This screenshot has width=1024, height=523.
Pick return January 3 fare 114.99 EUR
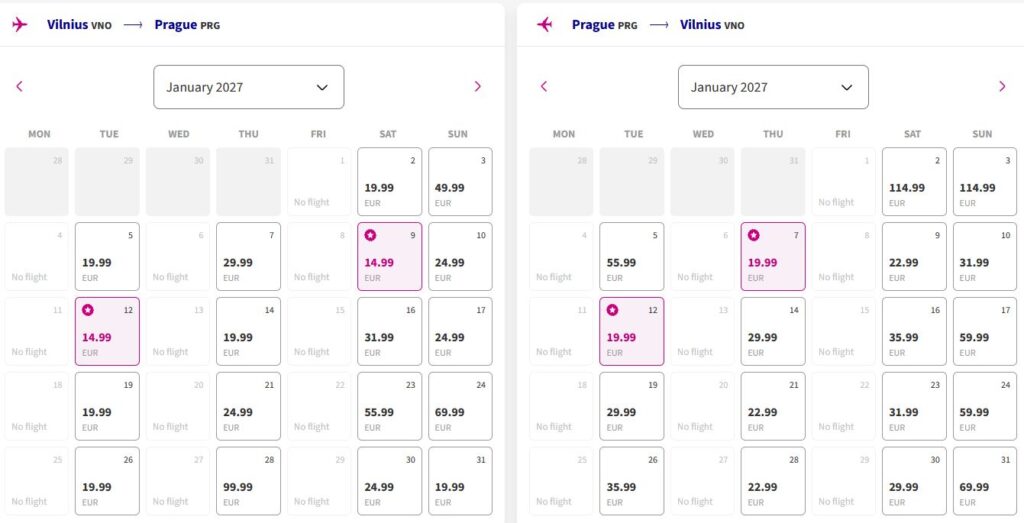(x=984, y=182)
